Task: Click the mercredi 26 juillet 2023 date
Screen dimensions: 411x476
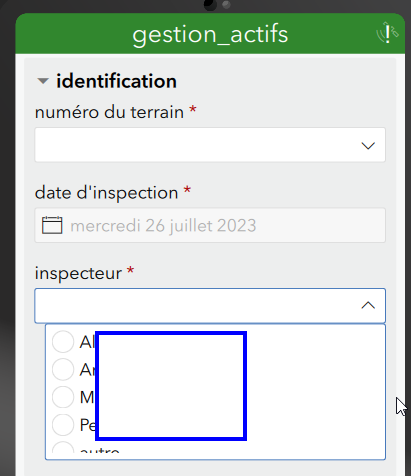Action: (163, 226)
